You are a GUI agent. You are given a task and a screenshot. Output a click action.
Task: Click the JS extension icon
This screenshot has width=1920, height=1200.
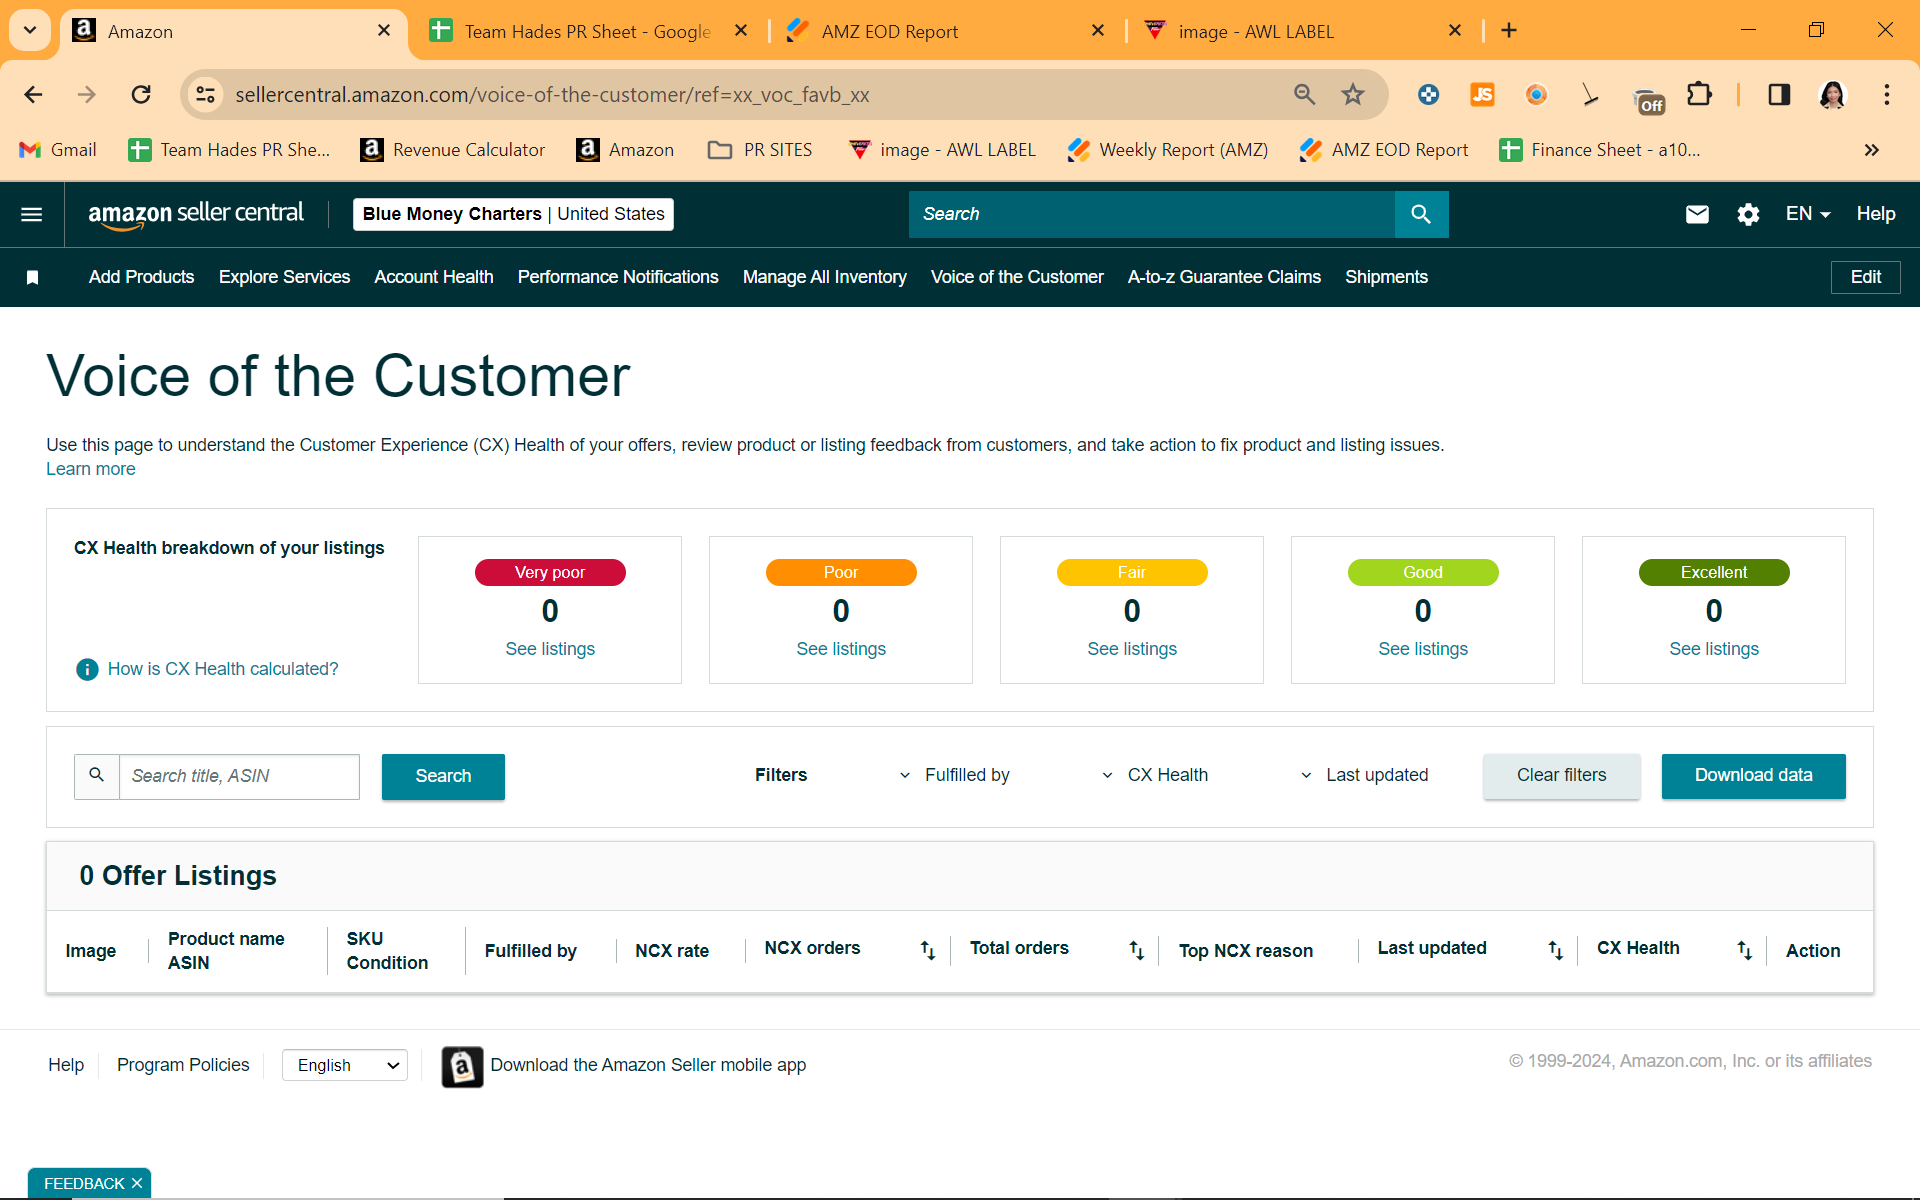click(x=1482, y=95)
